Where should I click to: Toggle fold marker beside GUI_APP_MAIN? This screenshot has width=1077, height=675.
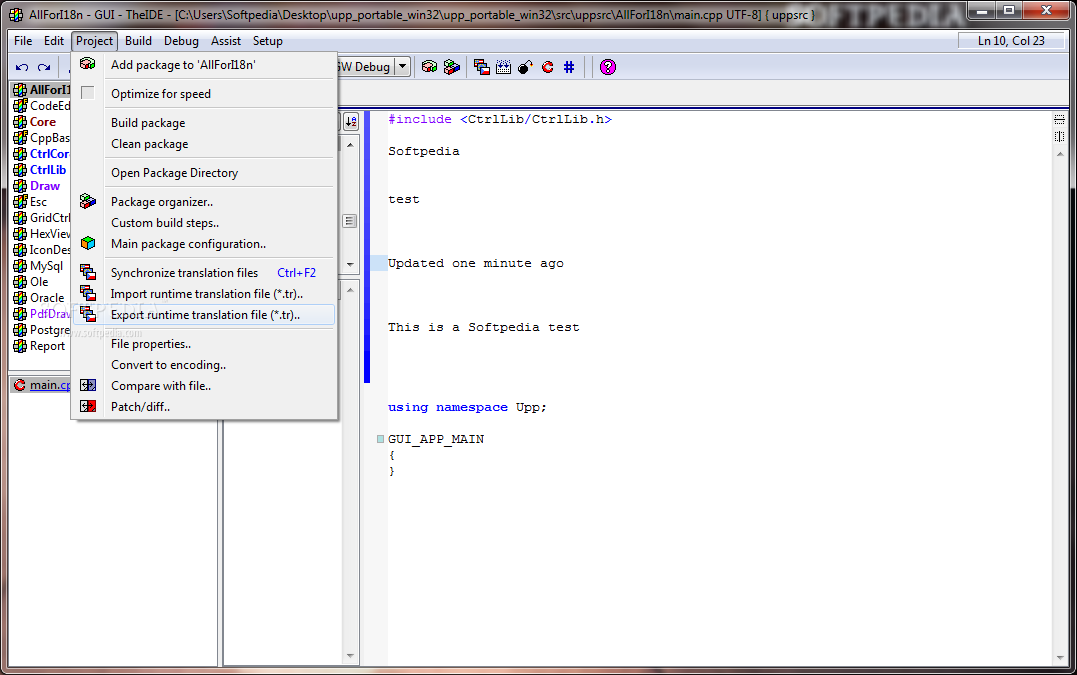click(x=381, y=439)
